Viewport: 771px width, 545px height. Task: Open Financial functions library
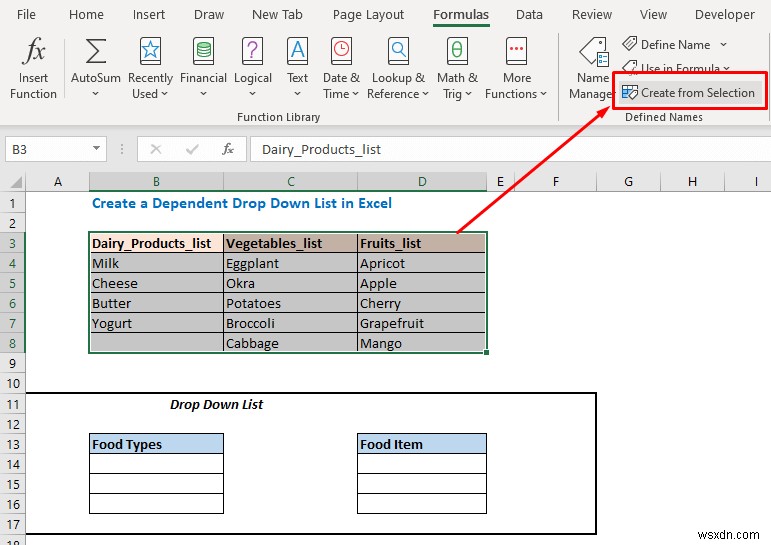click(203, 52)
